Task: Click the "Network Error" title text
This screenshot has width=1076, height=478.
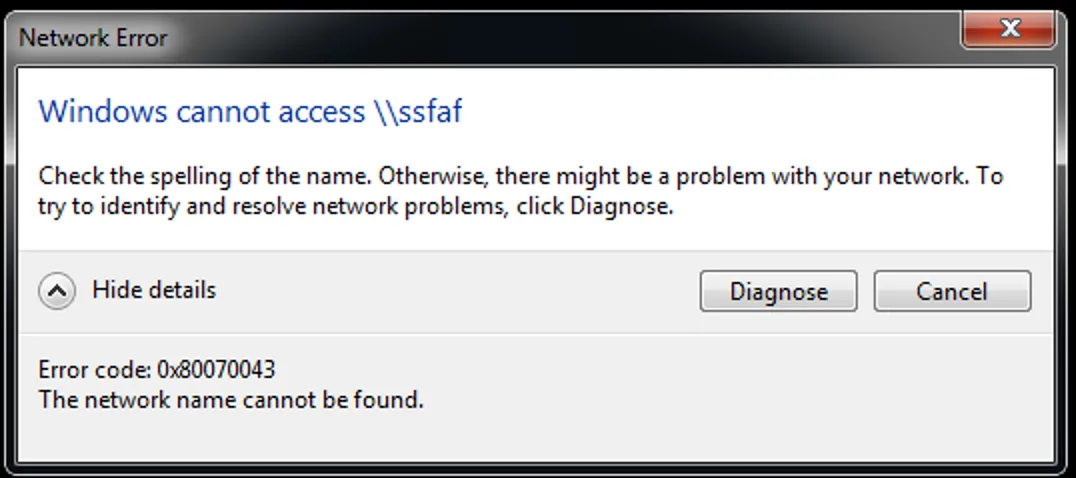Action: [93, 38]
